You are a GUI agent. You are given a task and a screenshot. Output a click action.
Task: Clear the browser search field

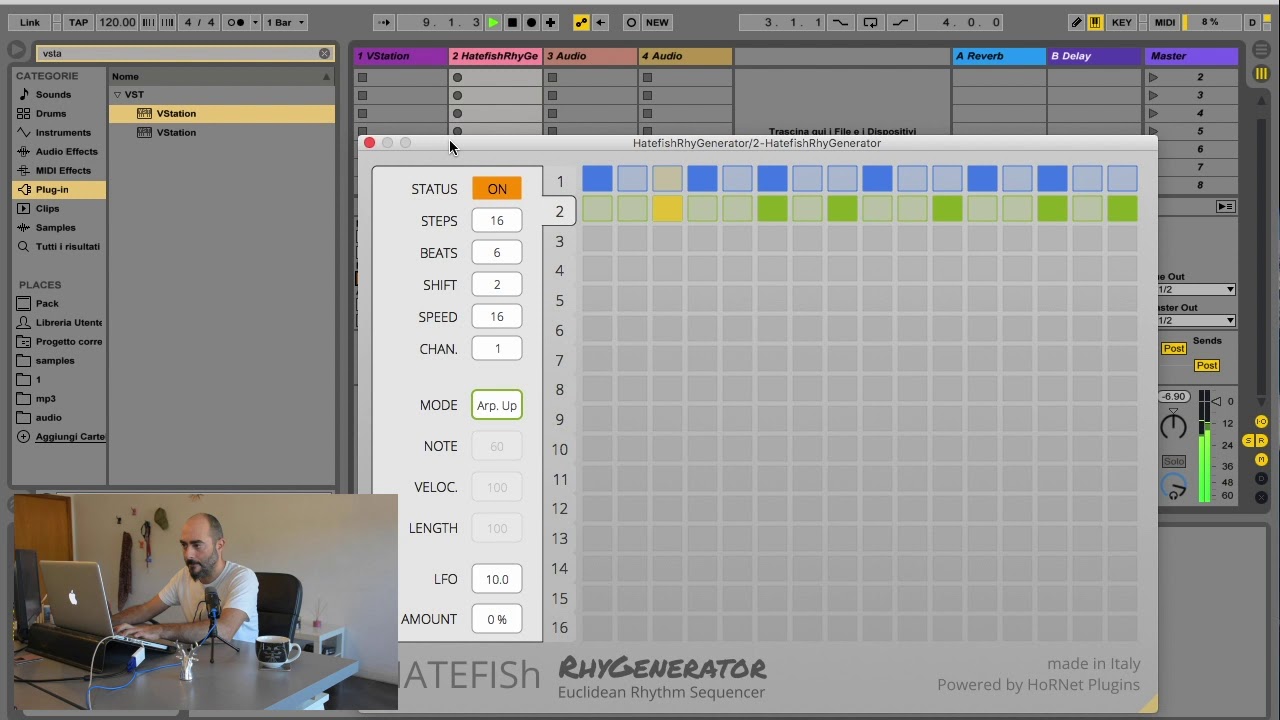coord(324,53)
